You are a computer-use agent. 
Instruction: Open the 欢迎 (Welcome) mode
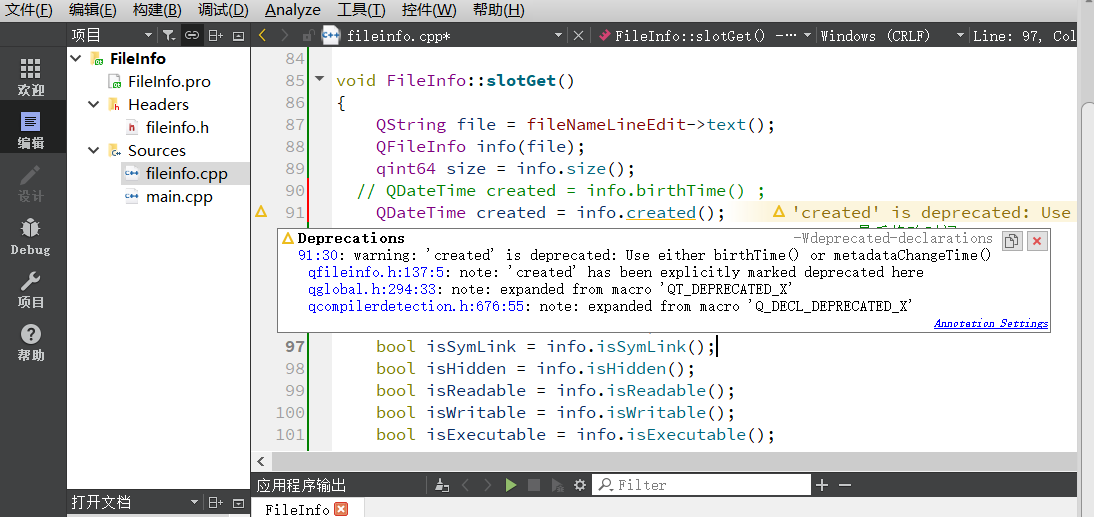pyautogui.click(x=31, y=77)
